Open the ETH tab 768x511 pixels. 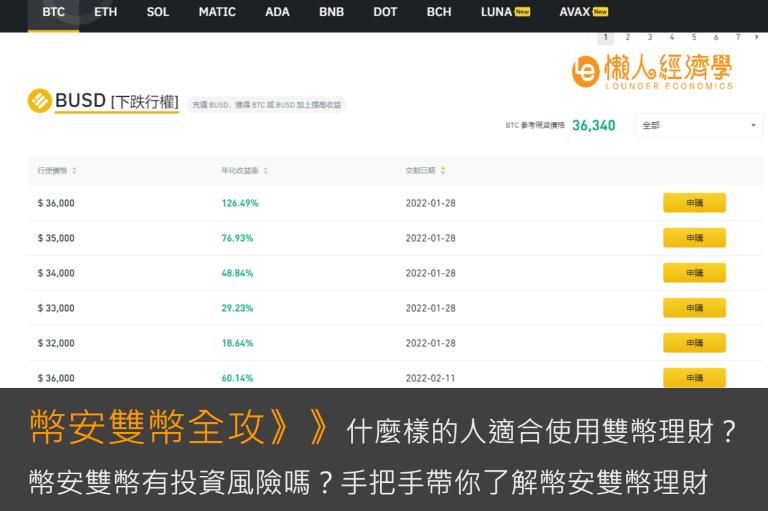coord(106,12)
